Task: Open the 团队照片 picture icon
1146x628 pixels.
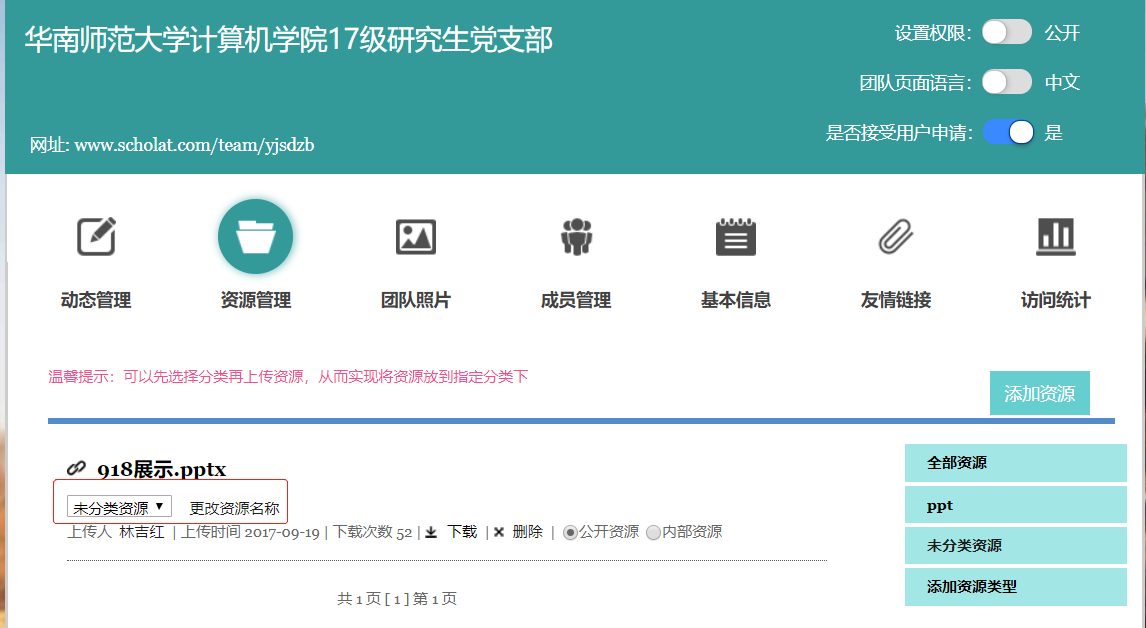Action: [416, 237]
